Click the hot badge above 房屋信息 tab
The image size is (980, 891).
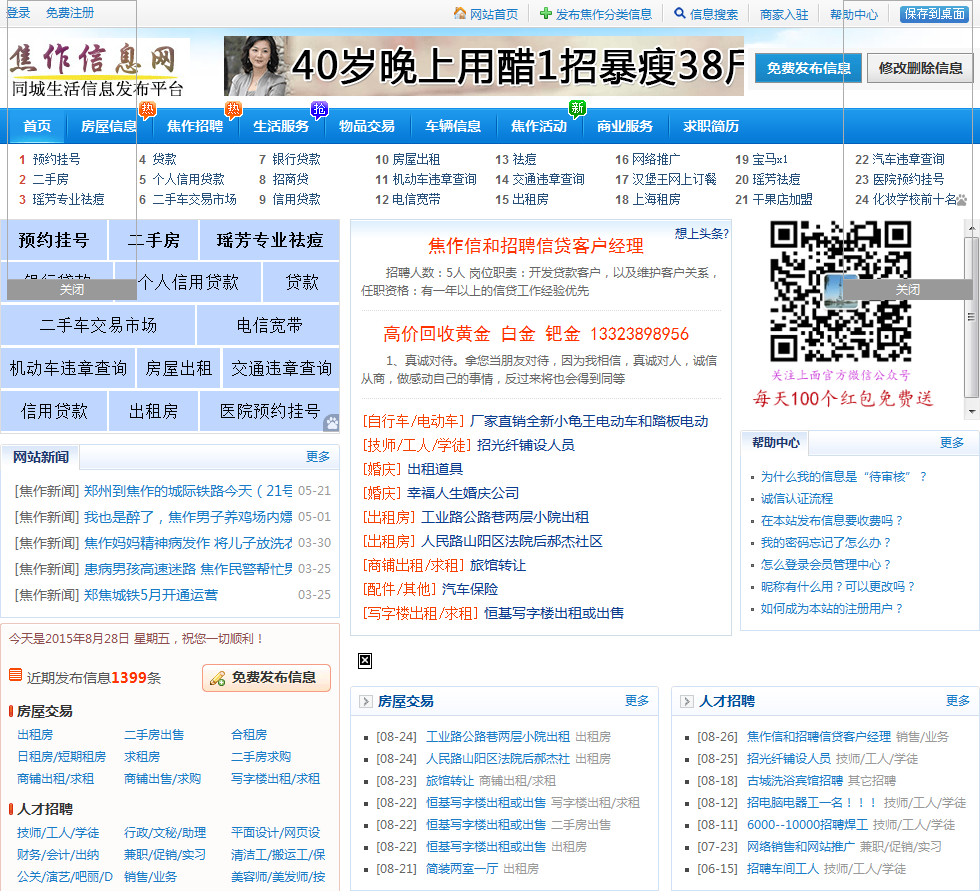coord(148,111)
